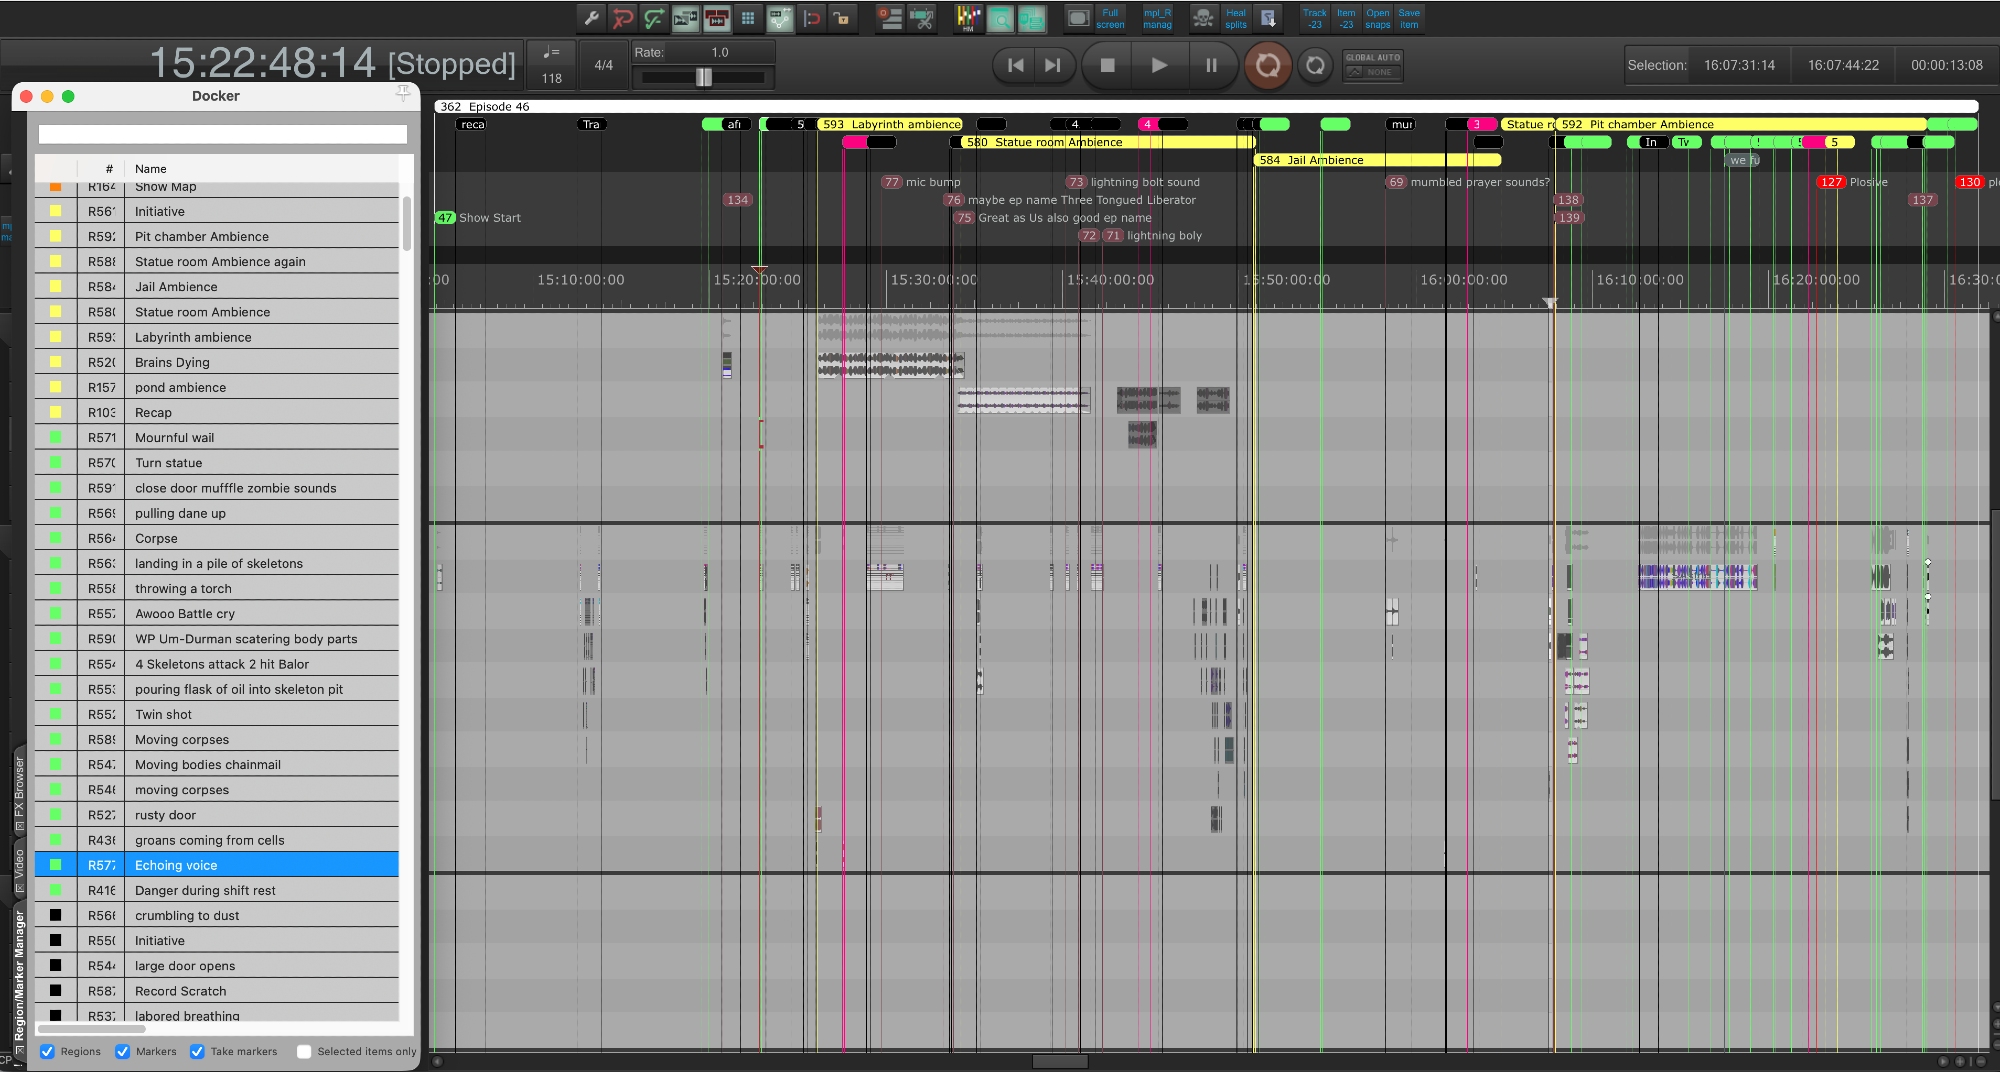Adjust the playback Rate slider
This screenshot has height=1072, width=2000.
pos(704,77)
